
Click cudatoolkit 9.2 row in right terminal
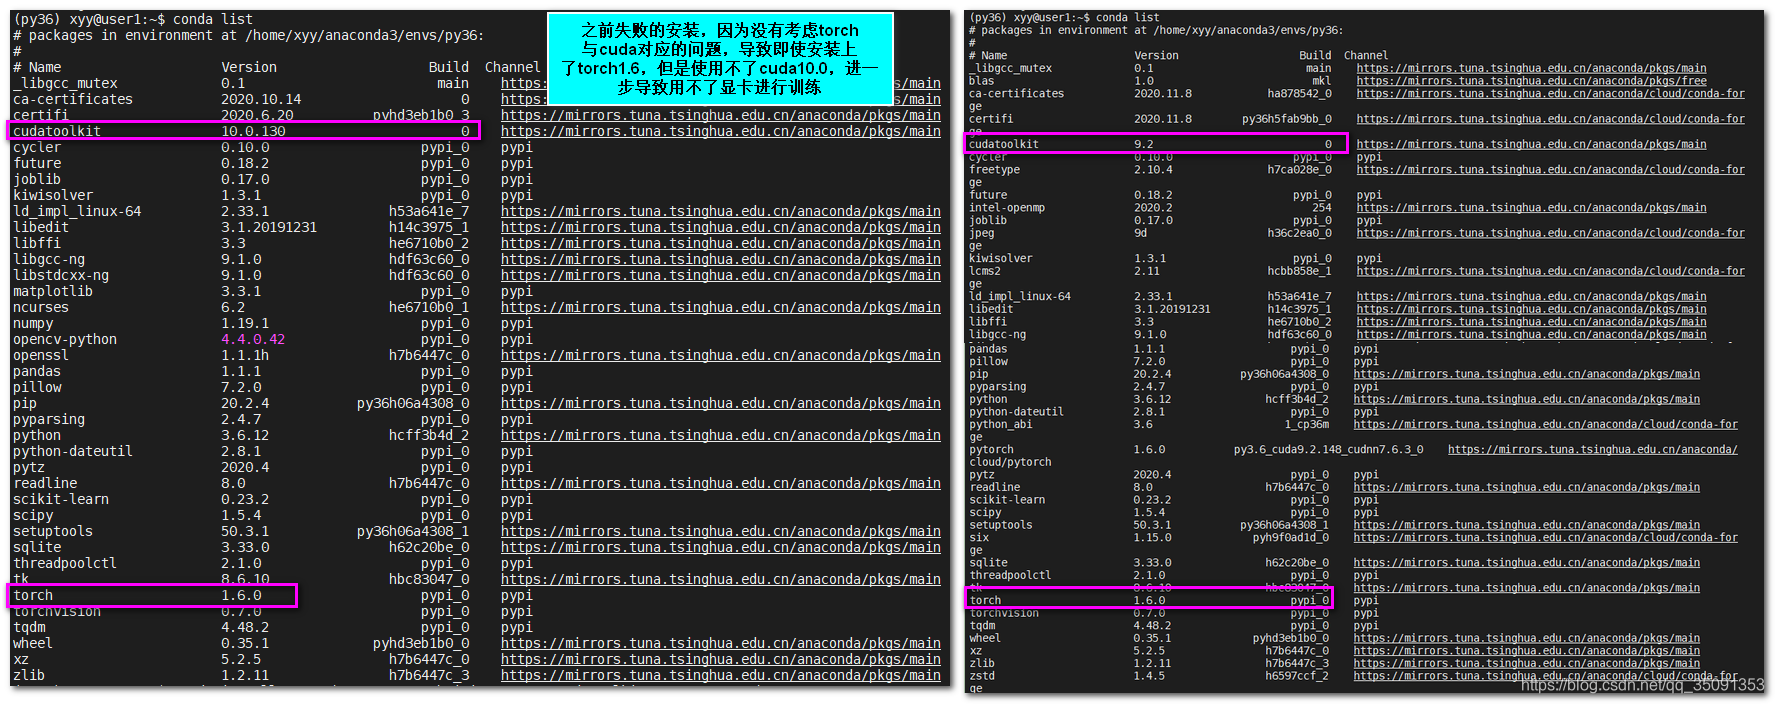tap(1156, 144)
